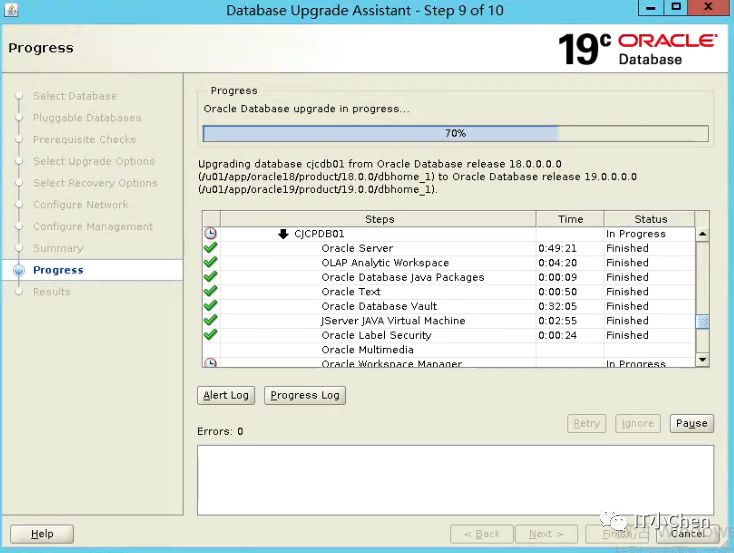Screen dimensions: 734x553
Task: Select the Summary wizard step
Action: point(58,248)
